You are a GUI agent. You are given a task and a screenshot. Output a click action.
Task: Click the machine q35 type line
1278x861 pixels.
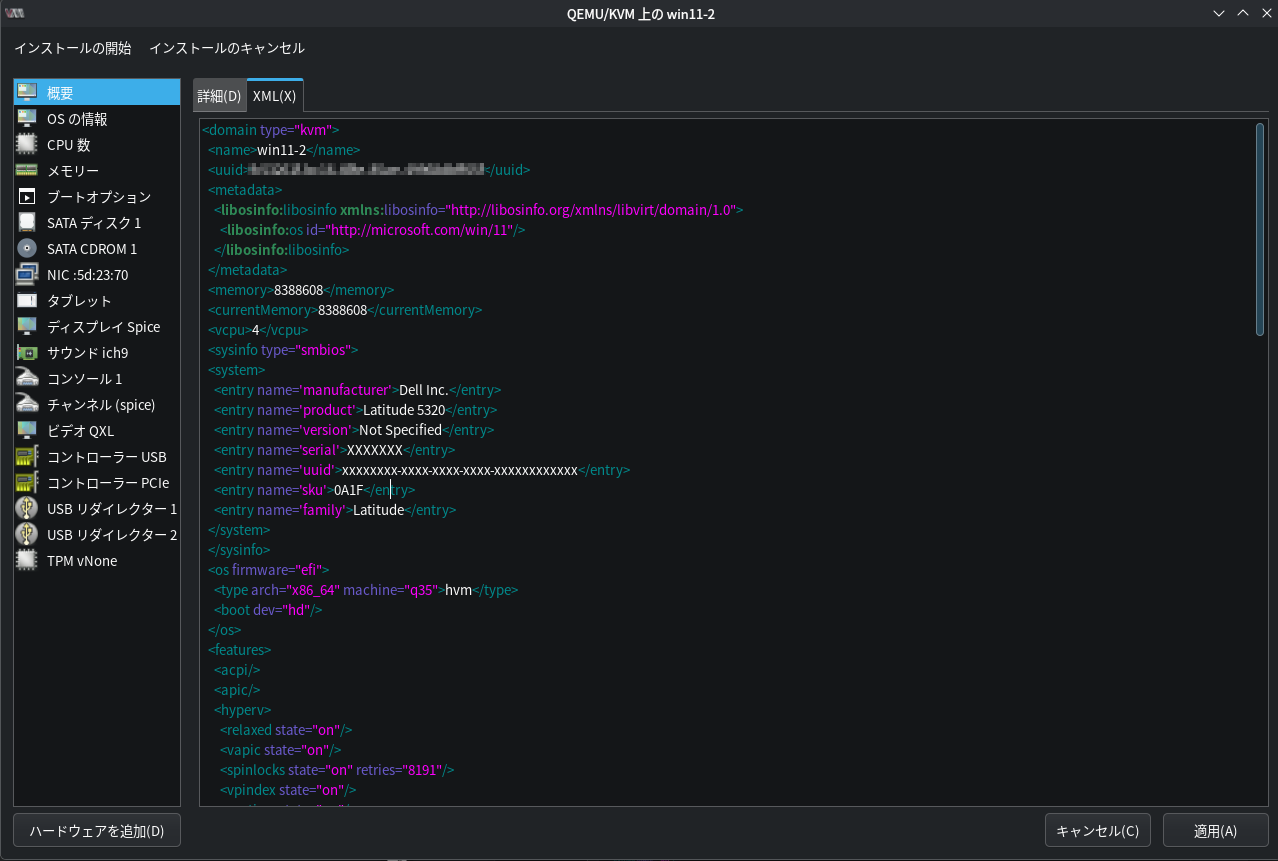[366, 590]
